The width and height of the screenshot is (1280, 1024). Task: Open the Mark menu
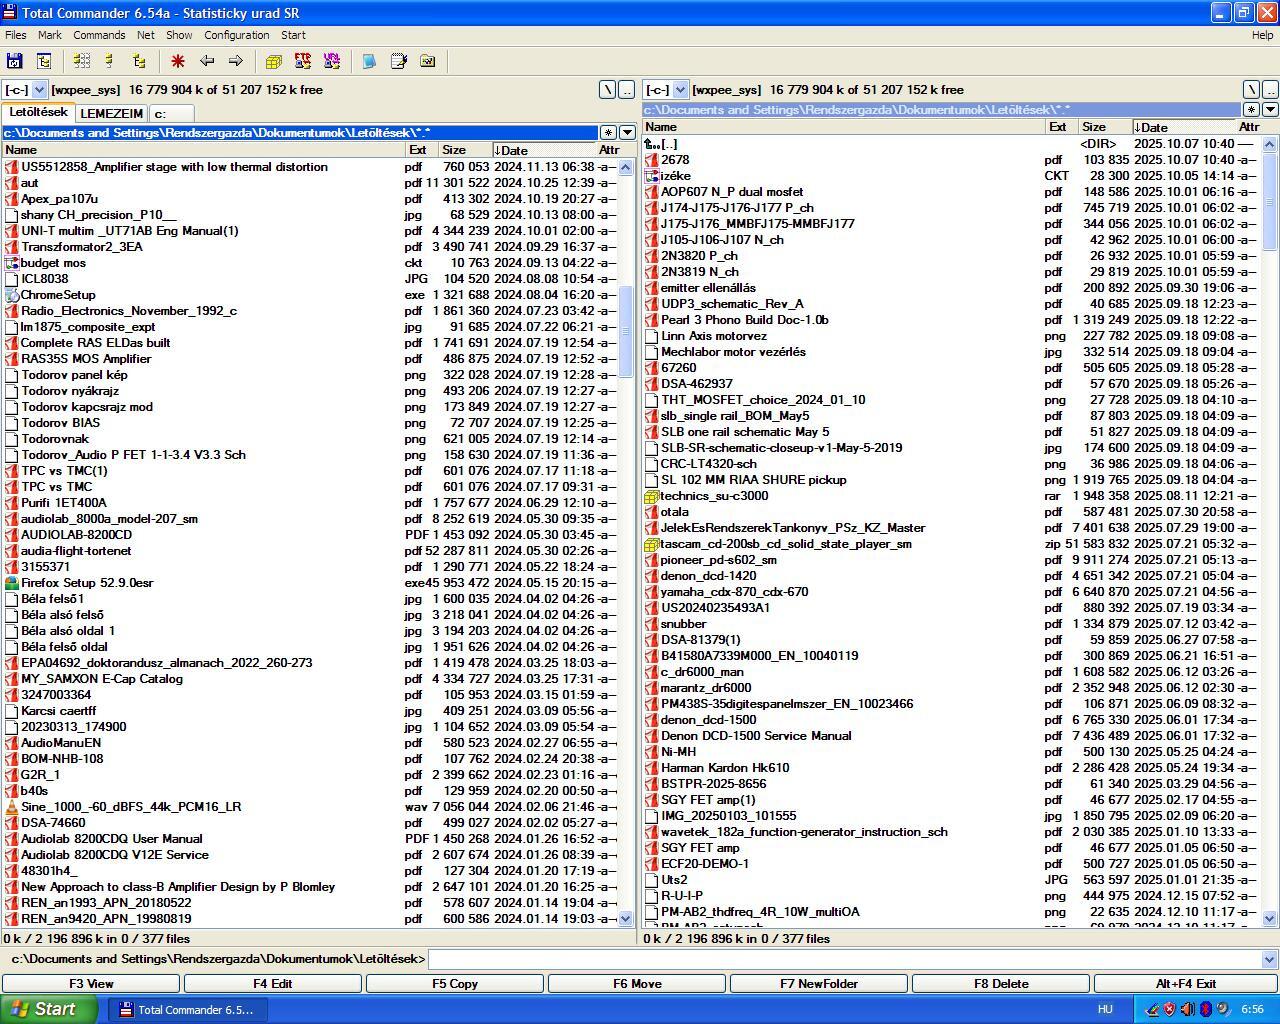point(50,35)
